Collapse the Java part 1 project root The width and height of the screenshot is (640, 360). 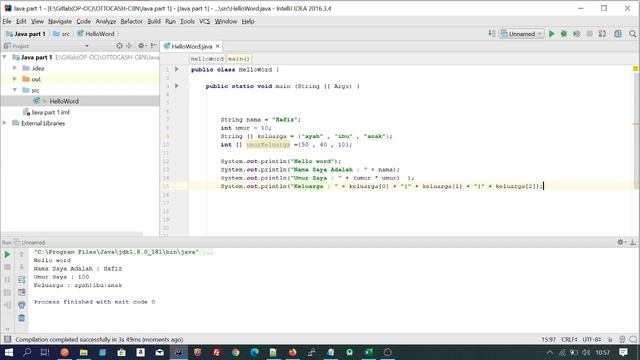5,57
